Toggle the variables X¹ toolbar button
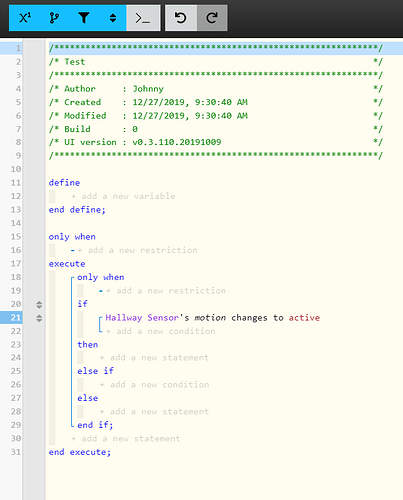 point(24,18)
